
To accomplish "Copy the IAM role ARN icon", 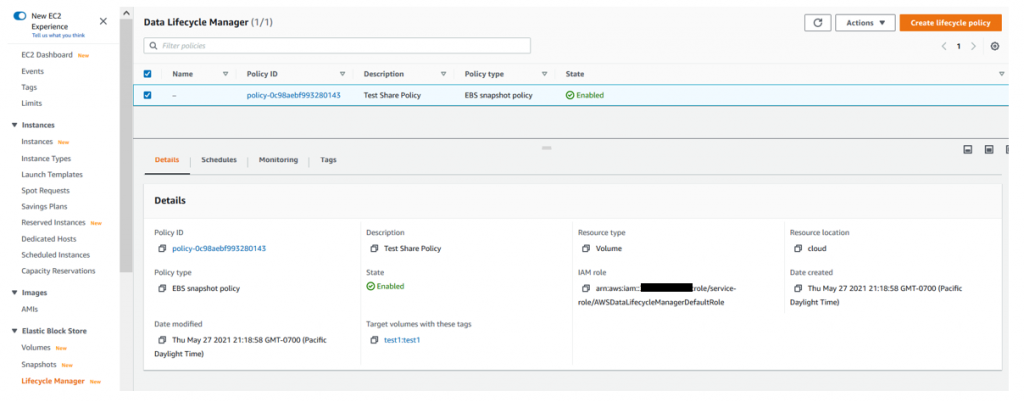I will 586,288.
